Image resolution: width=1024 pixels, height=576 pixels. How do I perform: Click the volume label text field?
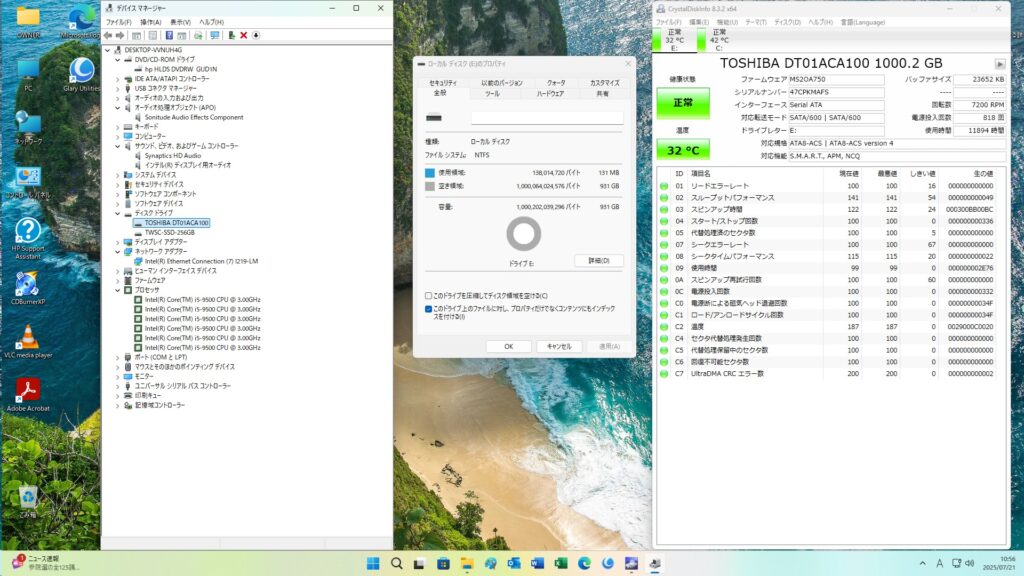click(546, 118)
